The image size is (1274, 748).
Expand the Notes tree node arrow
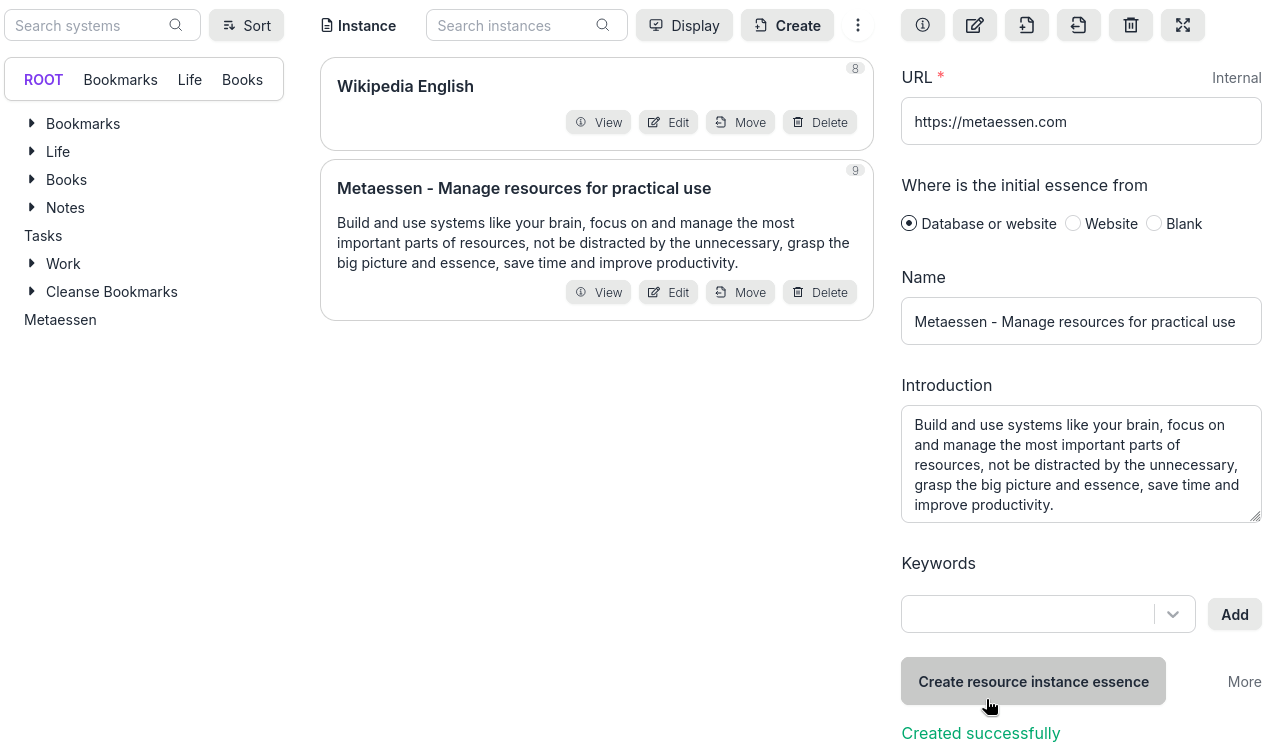tap(32, 208)
